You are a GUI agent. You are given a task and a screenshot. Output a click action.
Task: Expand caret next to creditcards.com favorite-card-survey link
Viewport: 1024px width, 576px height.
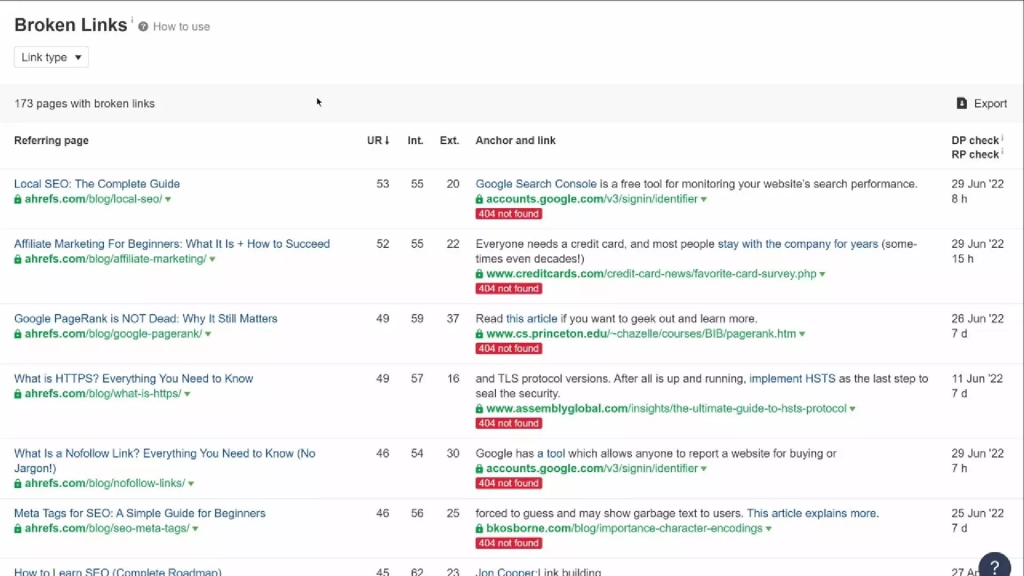point(822,274)
